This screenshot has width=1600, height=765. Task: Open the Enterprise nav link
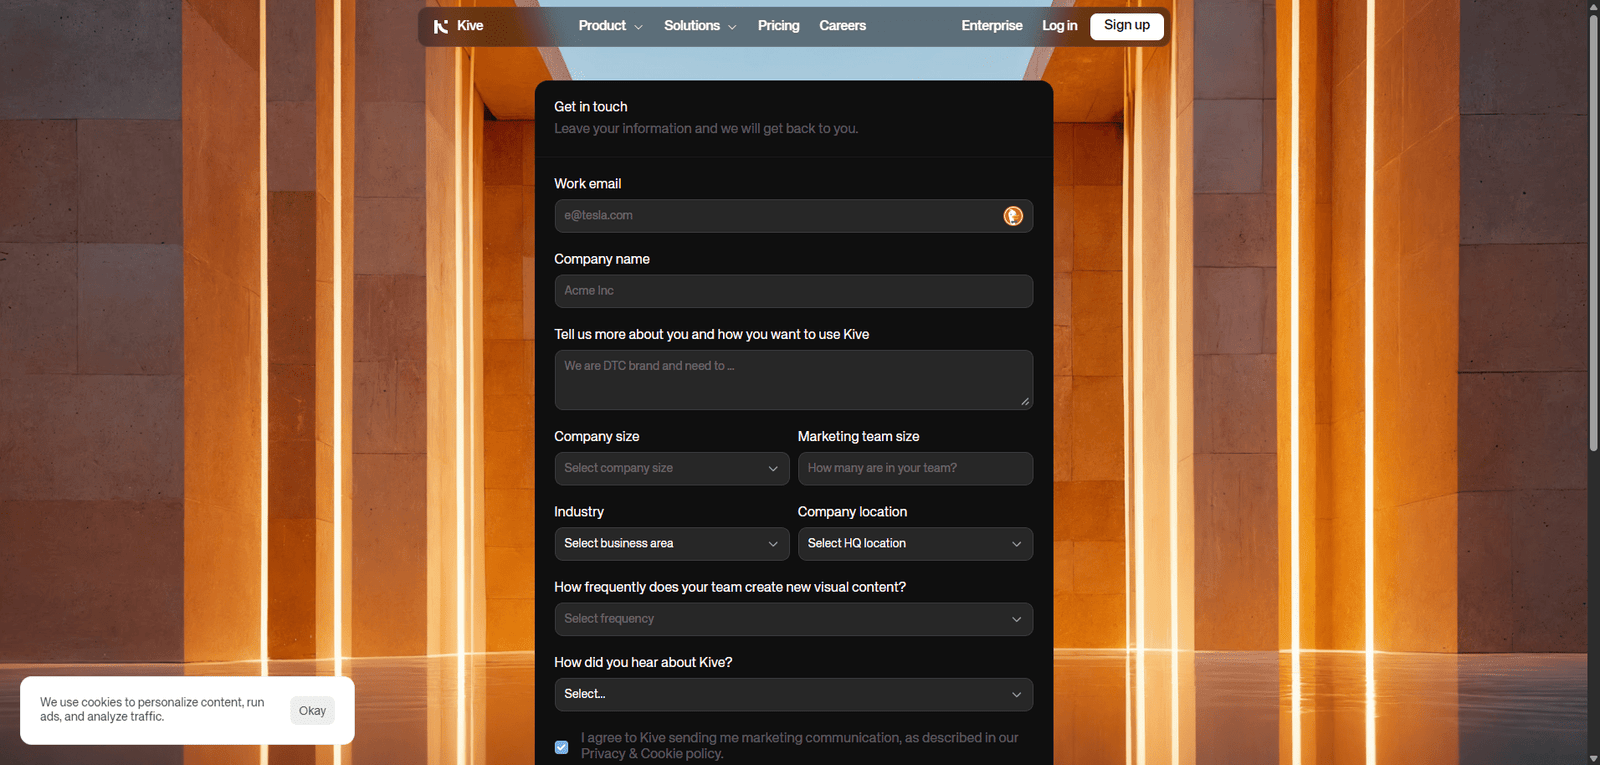click(x=991, y=26)
